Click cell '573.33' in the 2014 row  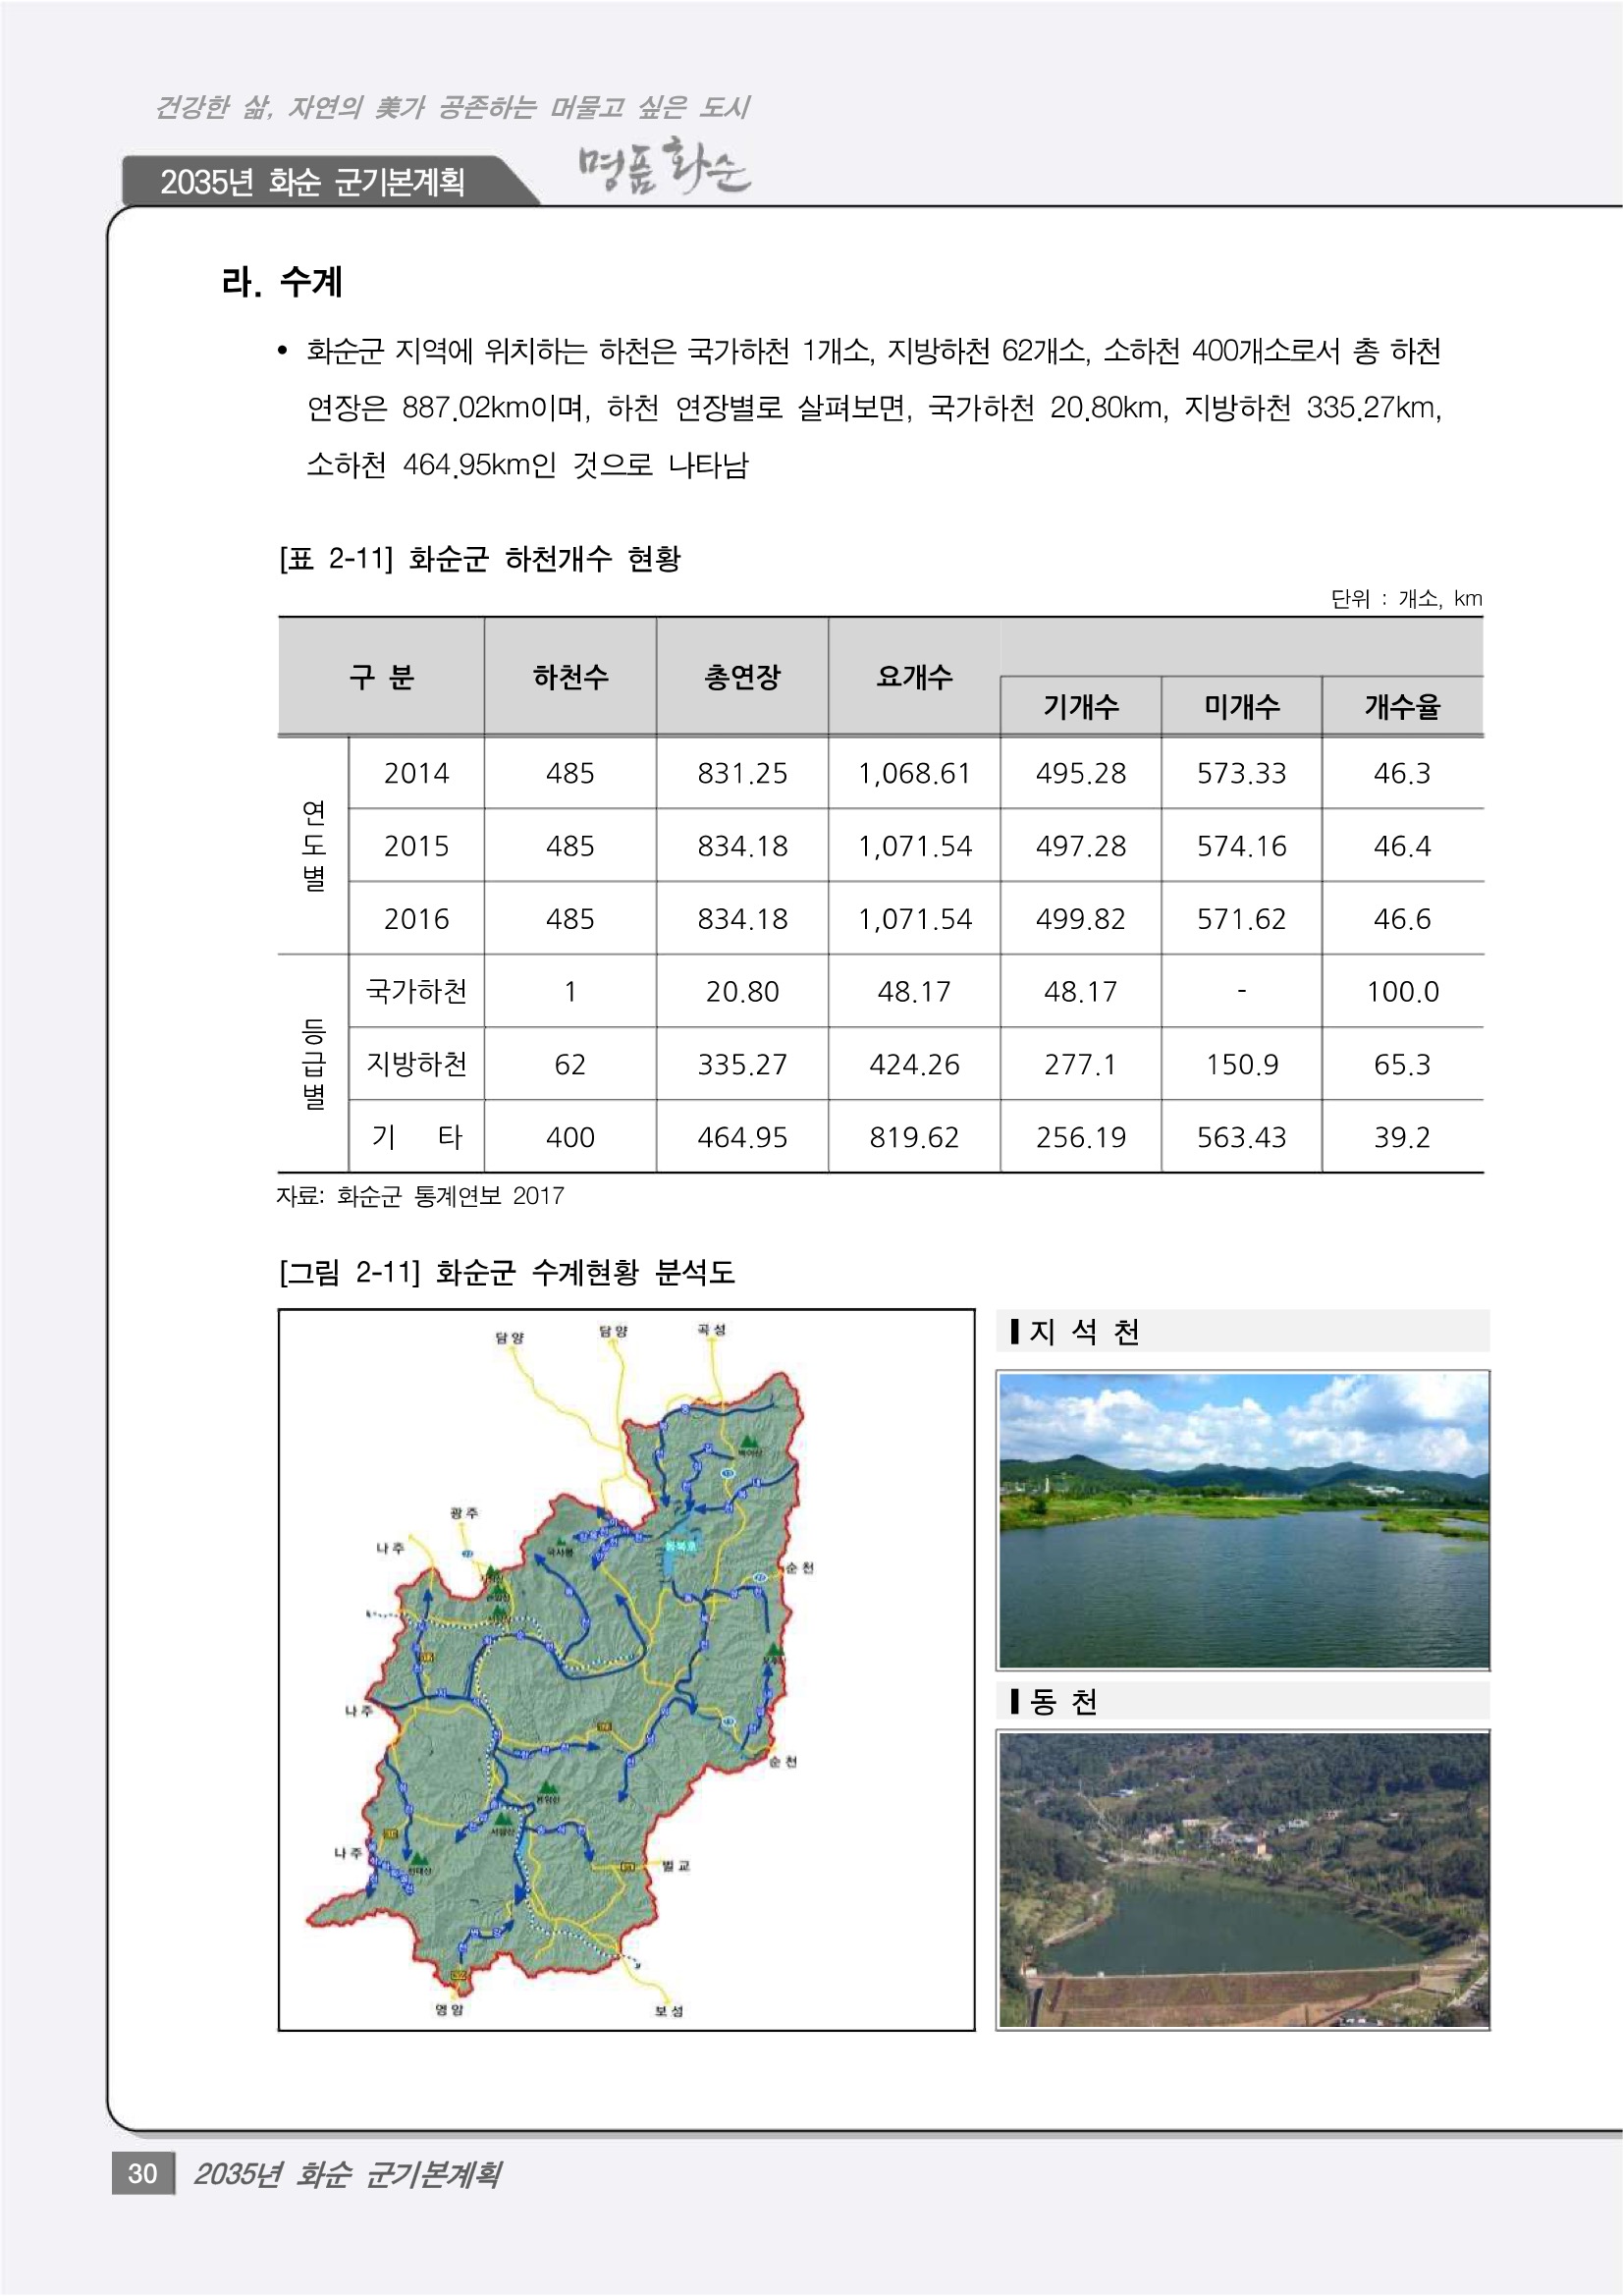(1242, 773)
